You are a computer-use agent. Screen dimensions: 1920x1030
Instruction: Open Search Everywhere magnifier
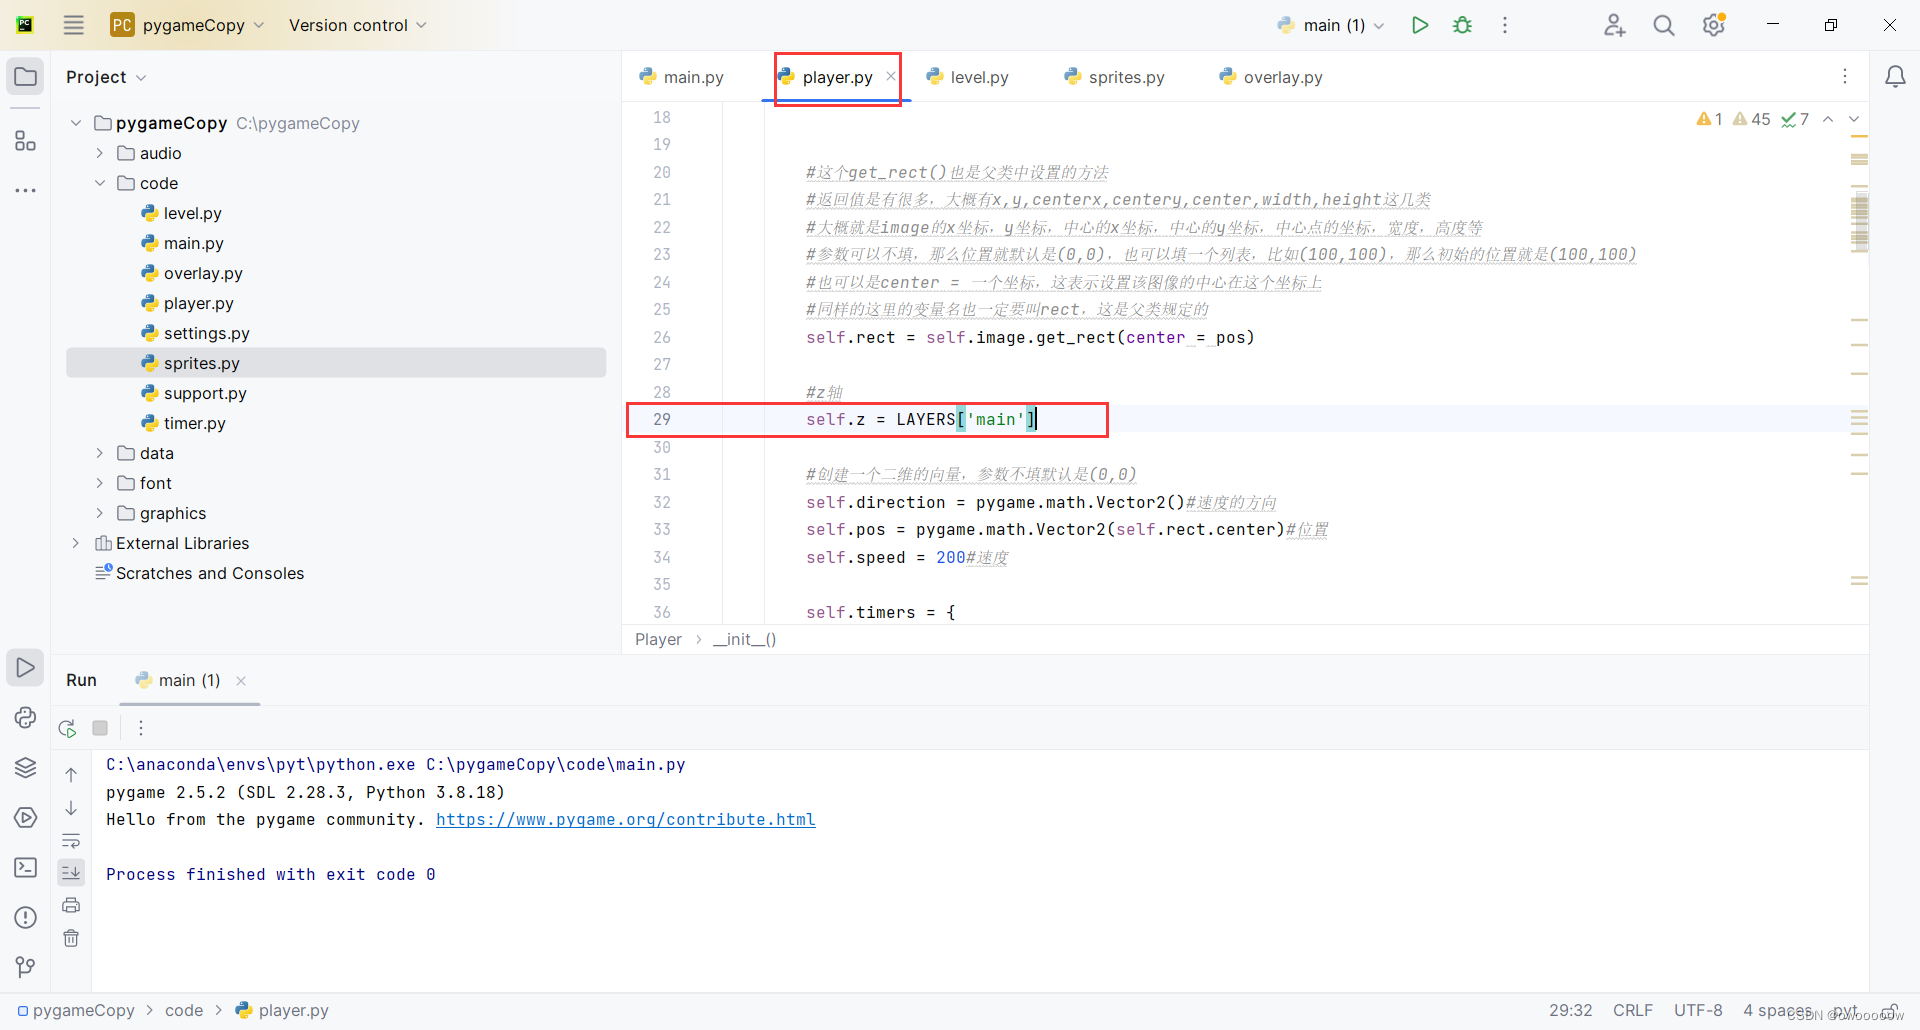tap(1663, 25)
